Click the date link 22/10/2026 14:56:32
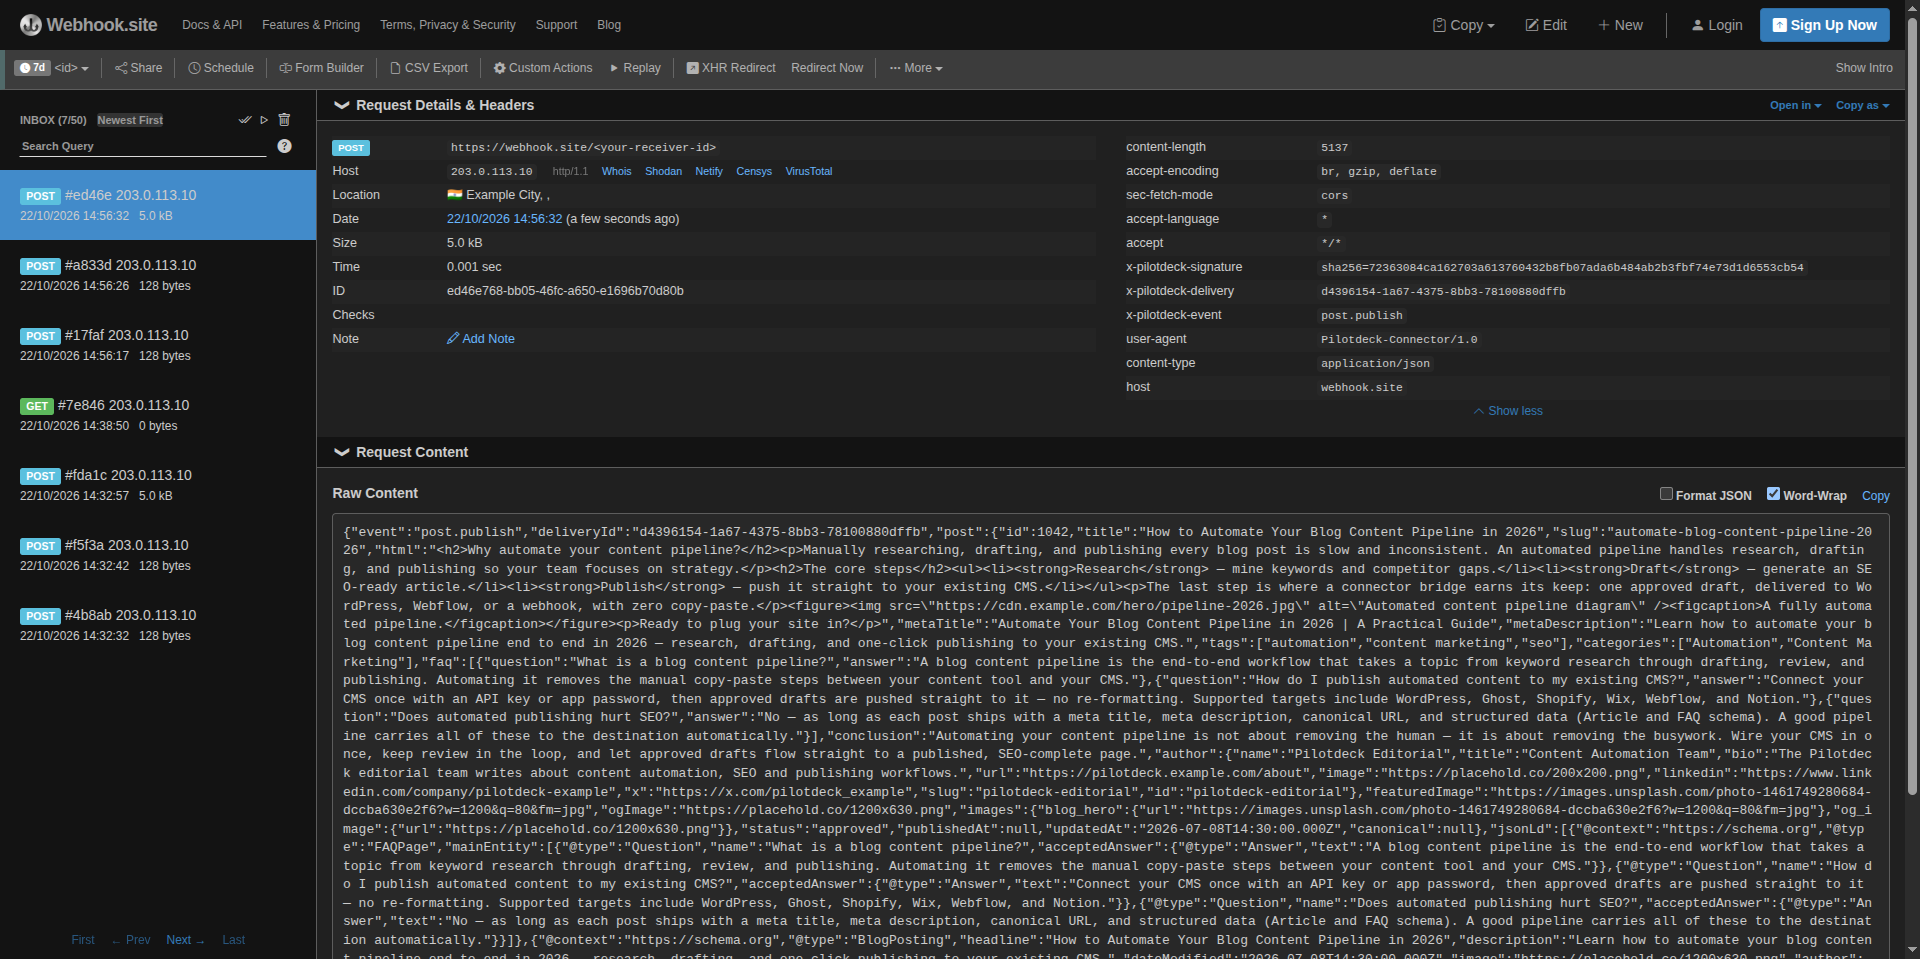The image size is (1920, 959). click(x=504, y=219)
